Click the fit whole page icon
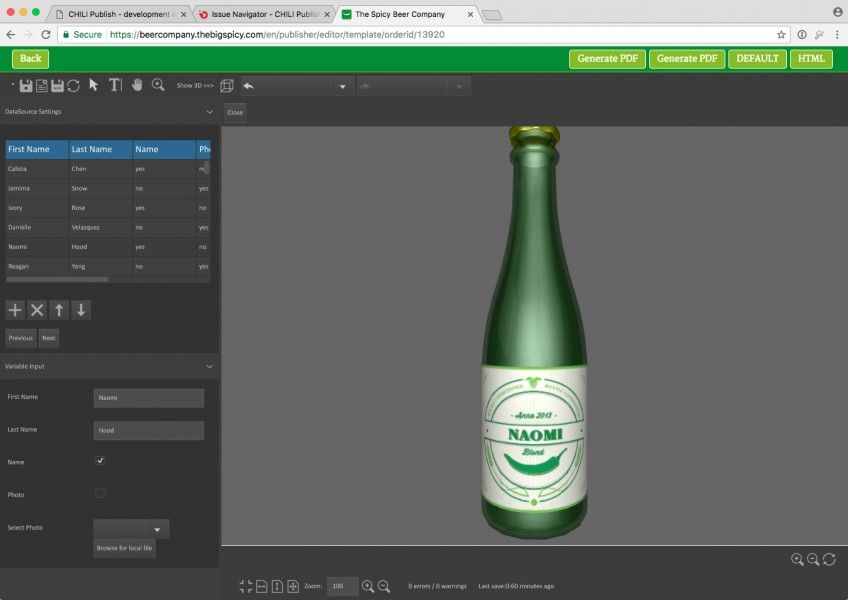This screenshot has width=848, height=600. click(293, 586)
